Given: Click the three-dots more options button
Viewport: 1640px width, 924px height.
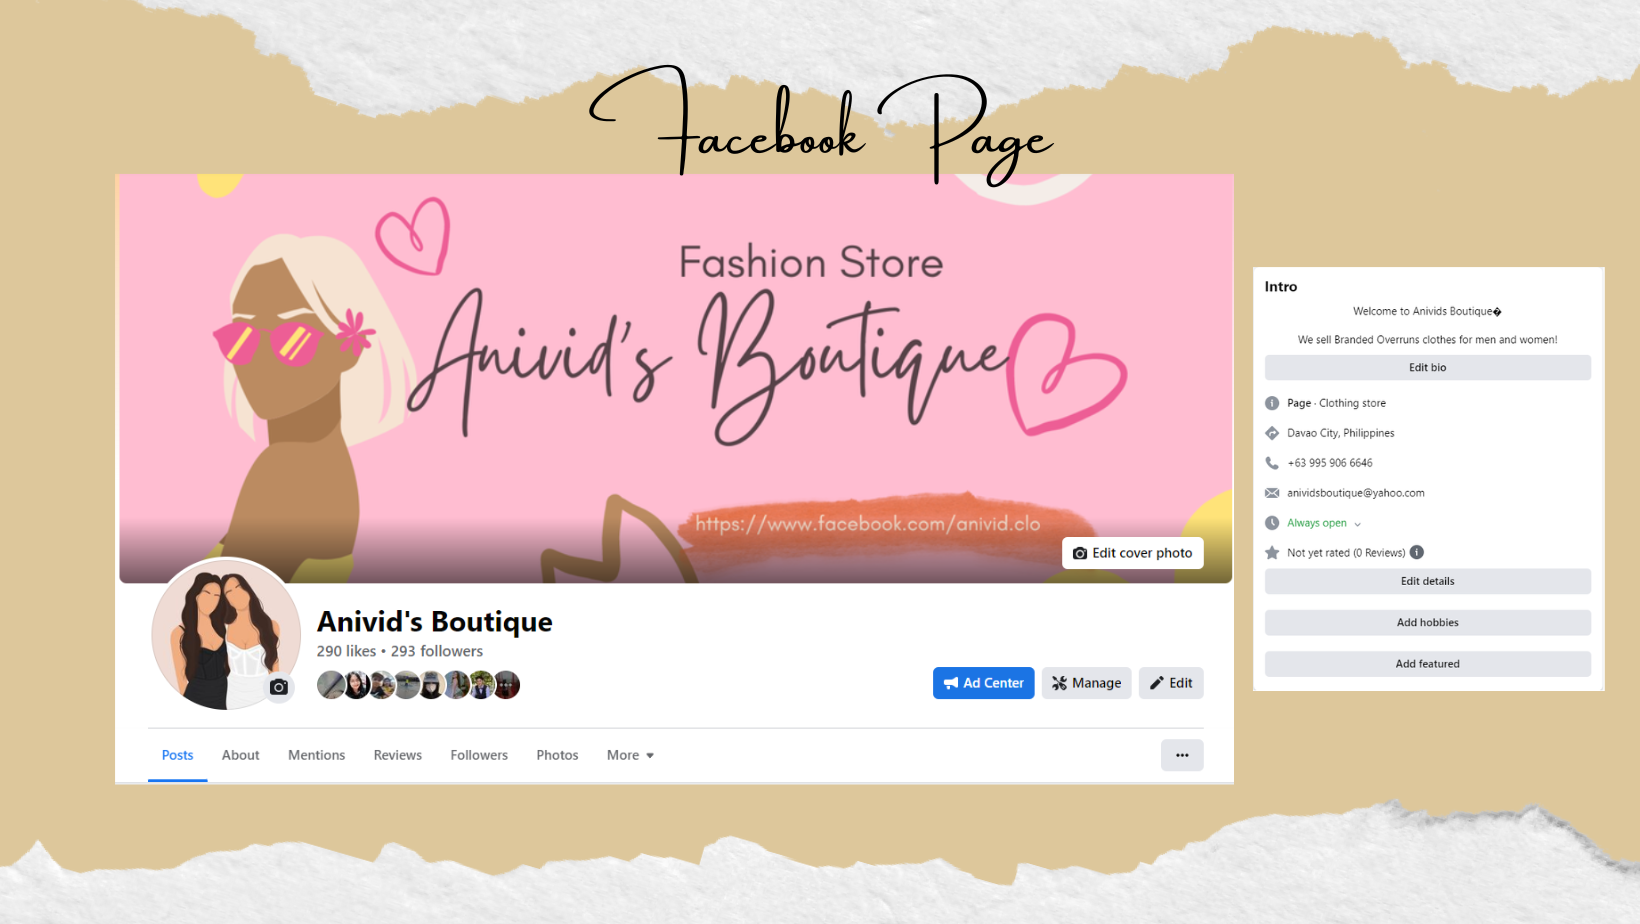Looking at the screenshot, I should [1182, 755].
